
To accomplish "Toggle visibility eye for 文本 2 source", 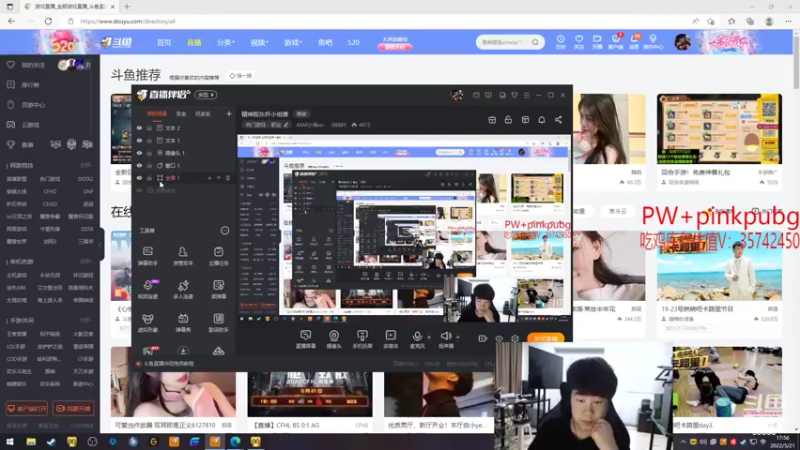I will pos(139,128).
